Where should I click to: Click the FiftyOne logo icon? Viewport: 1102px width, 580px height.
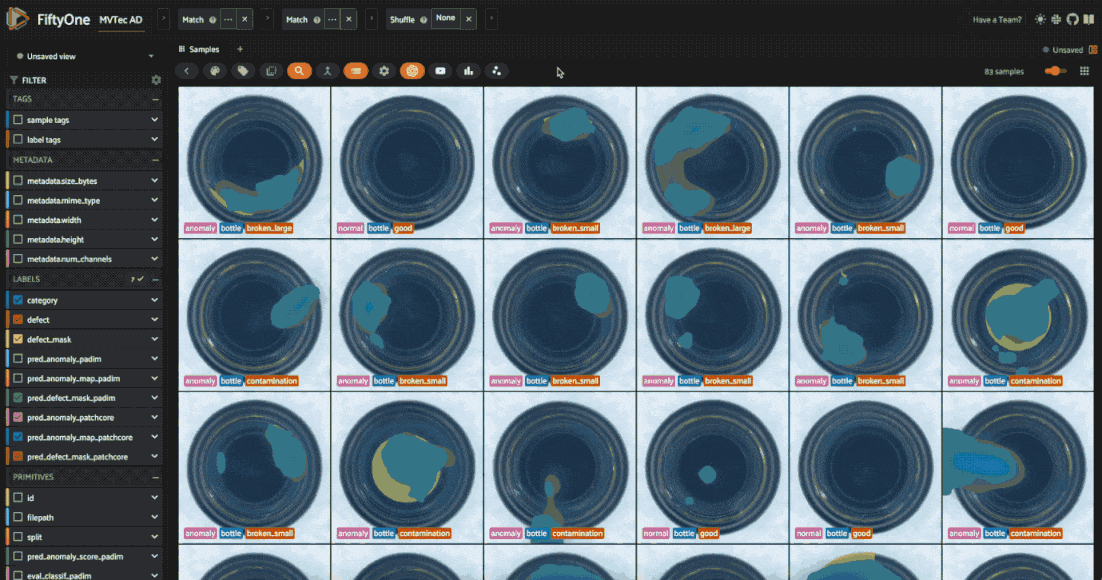point(17,18)
